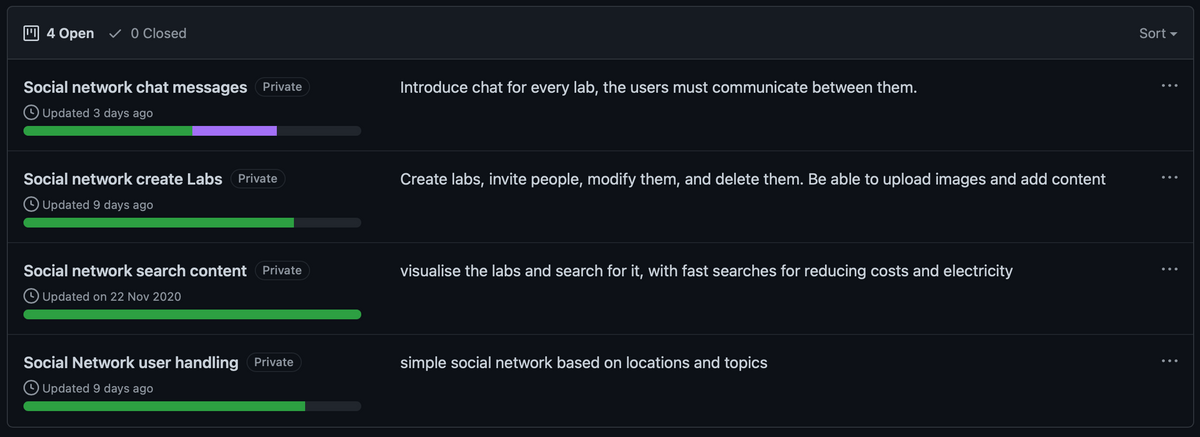
Task: Click the clock icon beside Updated on 22 Nov 2020
Action: click(x=31, y=296)
